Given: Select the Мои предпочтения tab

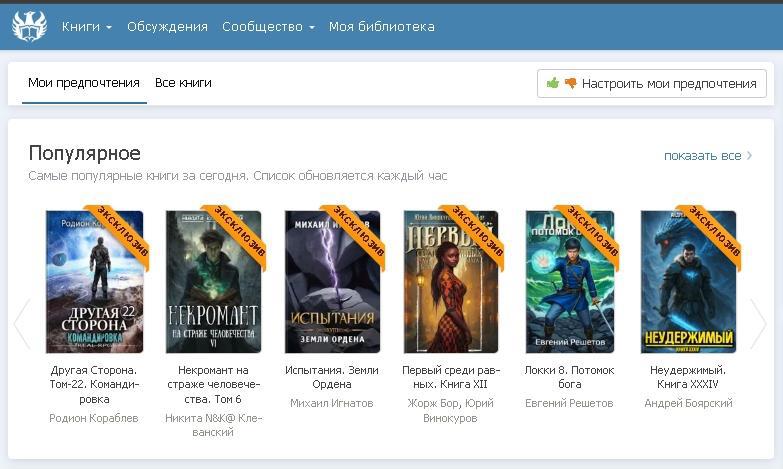Looking at the screenshot, I should coord(84,83).
